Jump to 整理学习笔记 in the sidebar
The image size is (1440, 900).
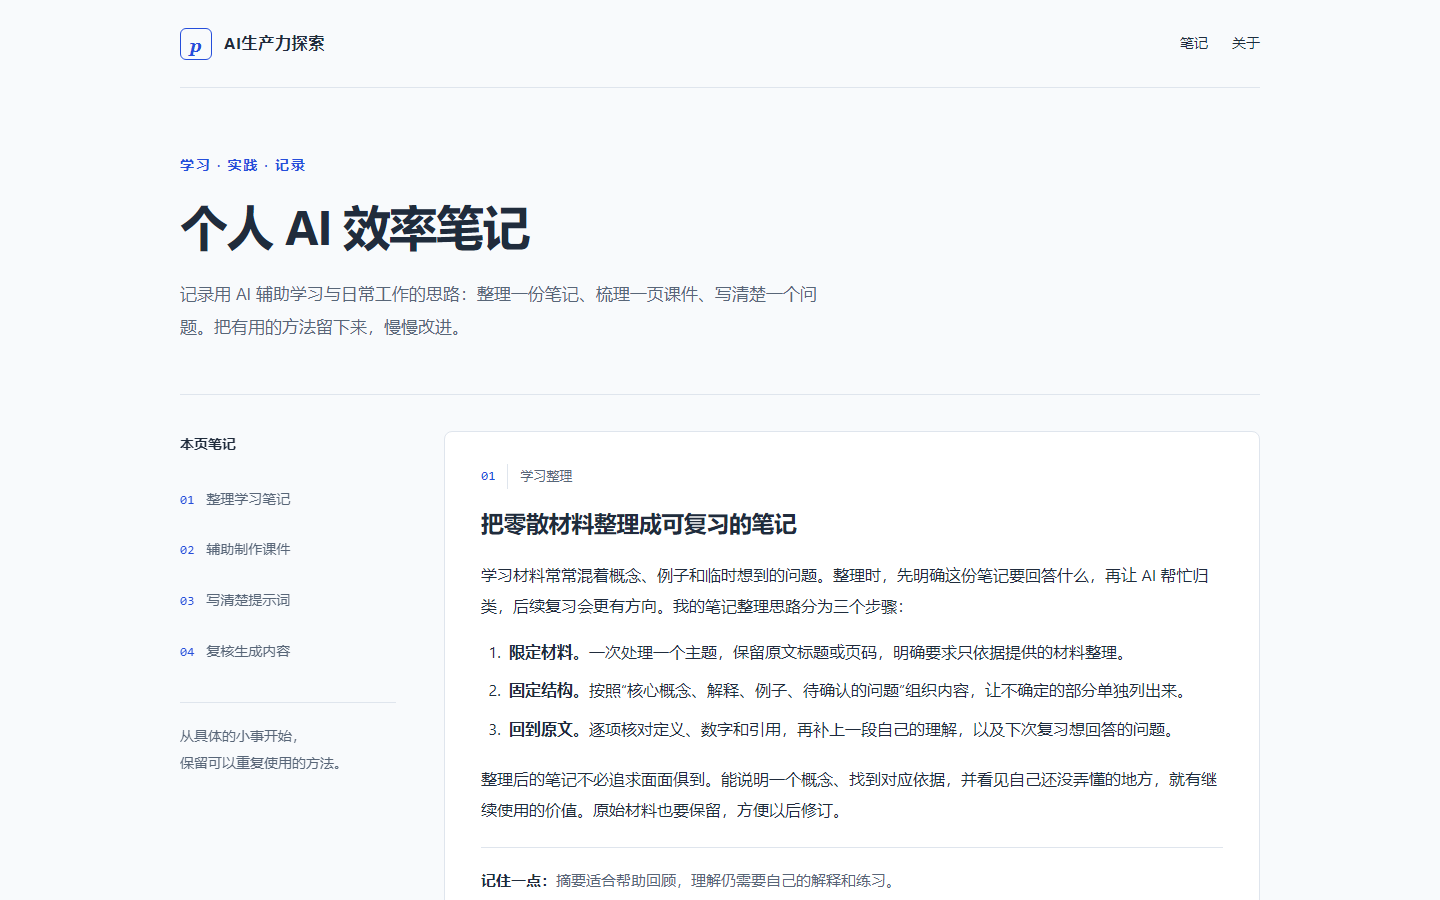tap(235, 499)
